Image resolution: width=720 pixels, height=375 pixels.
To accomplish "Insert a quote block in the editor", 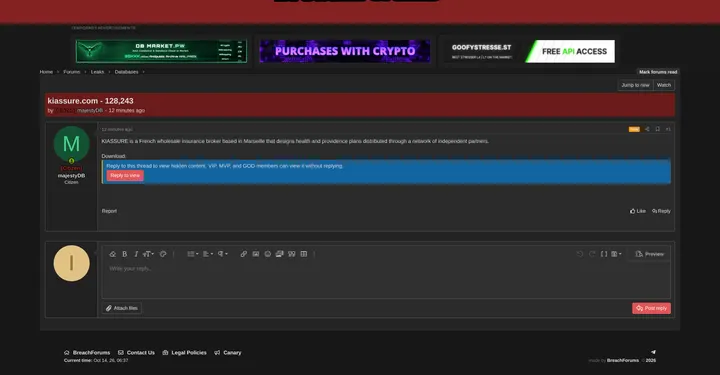I will pyautogui.click(x=292, y=254).
